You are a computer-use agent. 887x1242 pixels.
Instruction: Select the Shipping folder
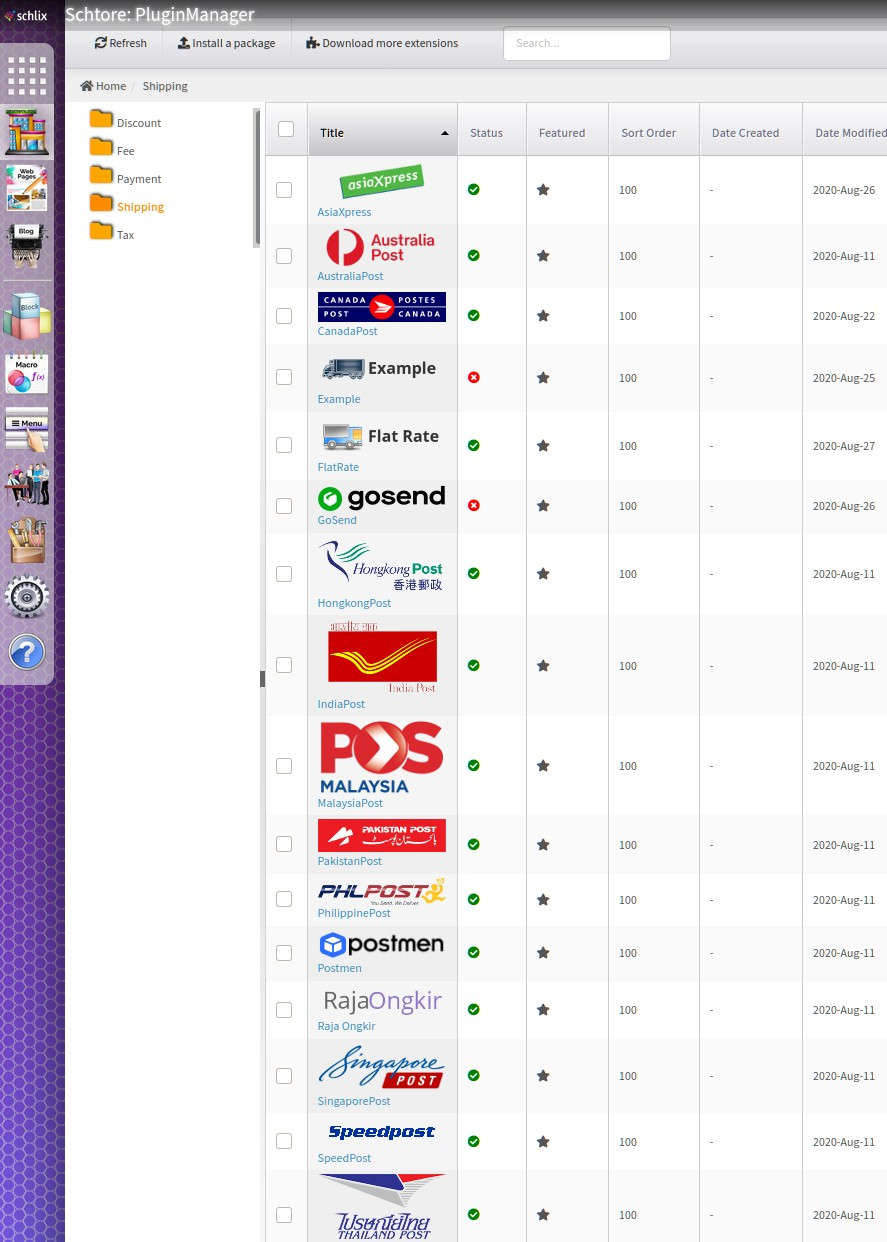[x=127, y=205]
